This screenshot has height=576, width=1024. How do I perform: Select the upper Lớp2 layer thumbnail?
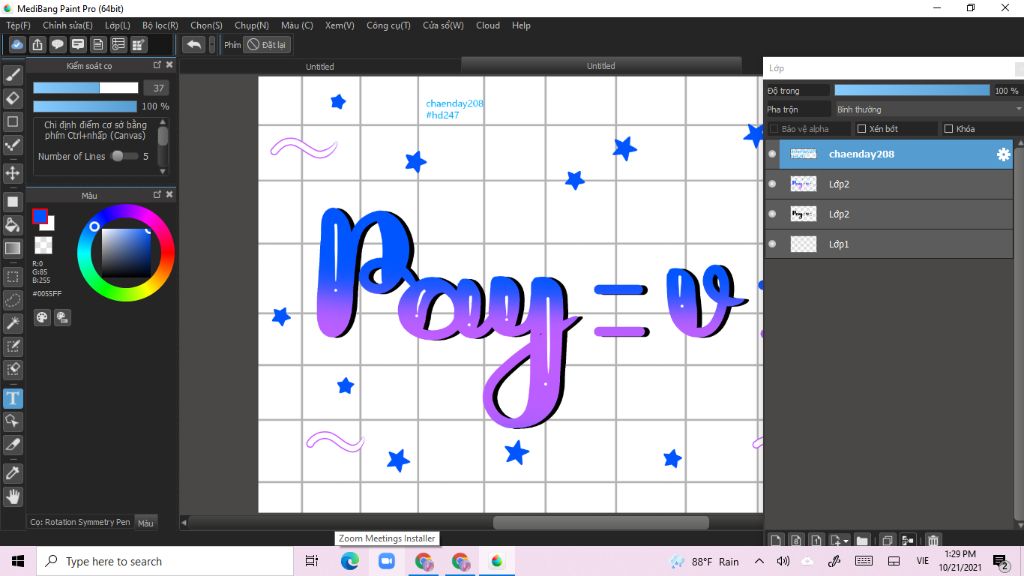coord(803,184)
